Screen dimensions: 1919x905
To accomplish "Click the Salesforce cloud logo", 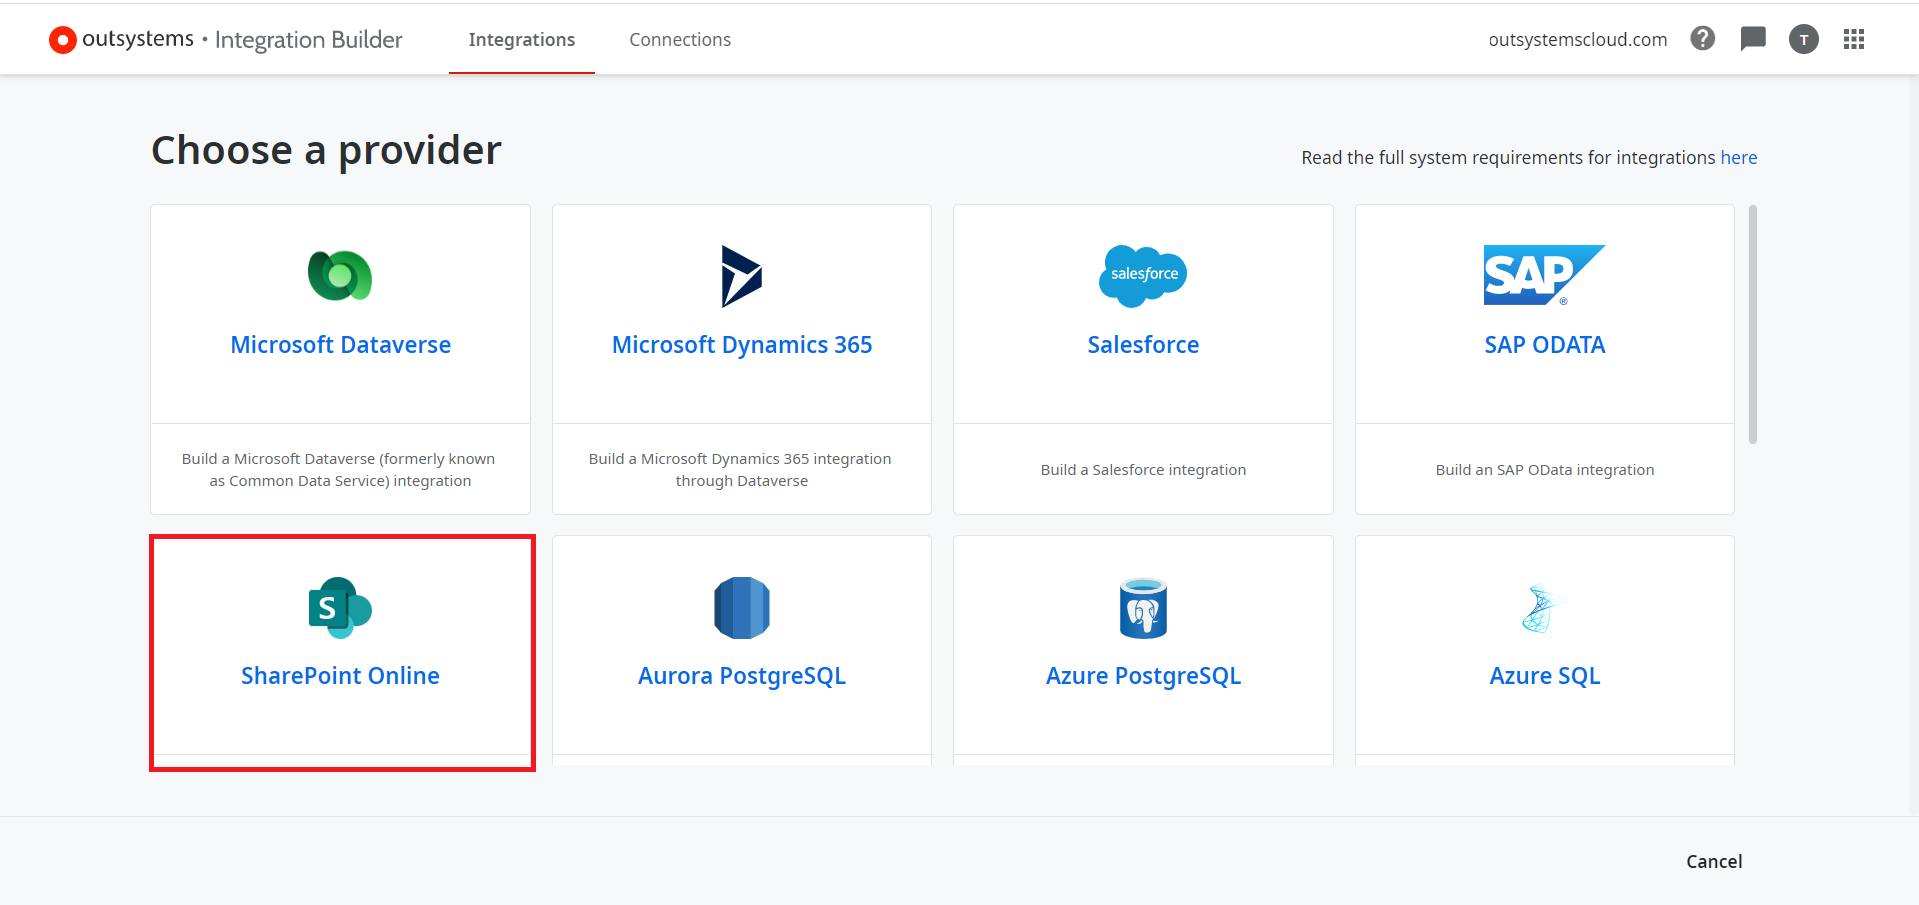I will pos(1143,275).
